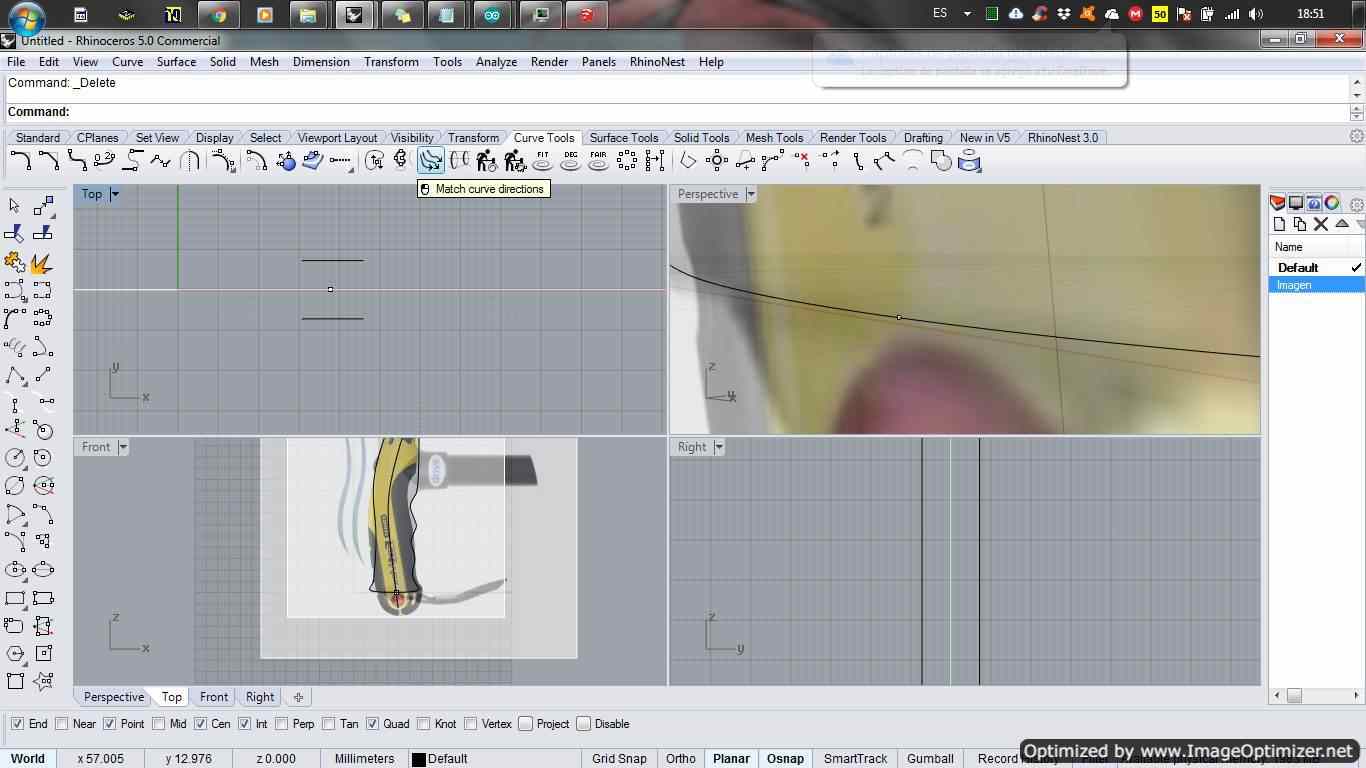The image size is (1366, 768).
Task: Delete layer with the X icon
Action: click(1321, 224)
